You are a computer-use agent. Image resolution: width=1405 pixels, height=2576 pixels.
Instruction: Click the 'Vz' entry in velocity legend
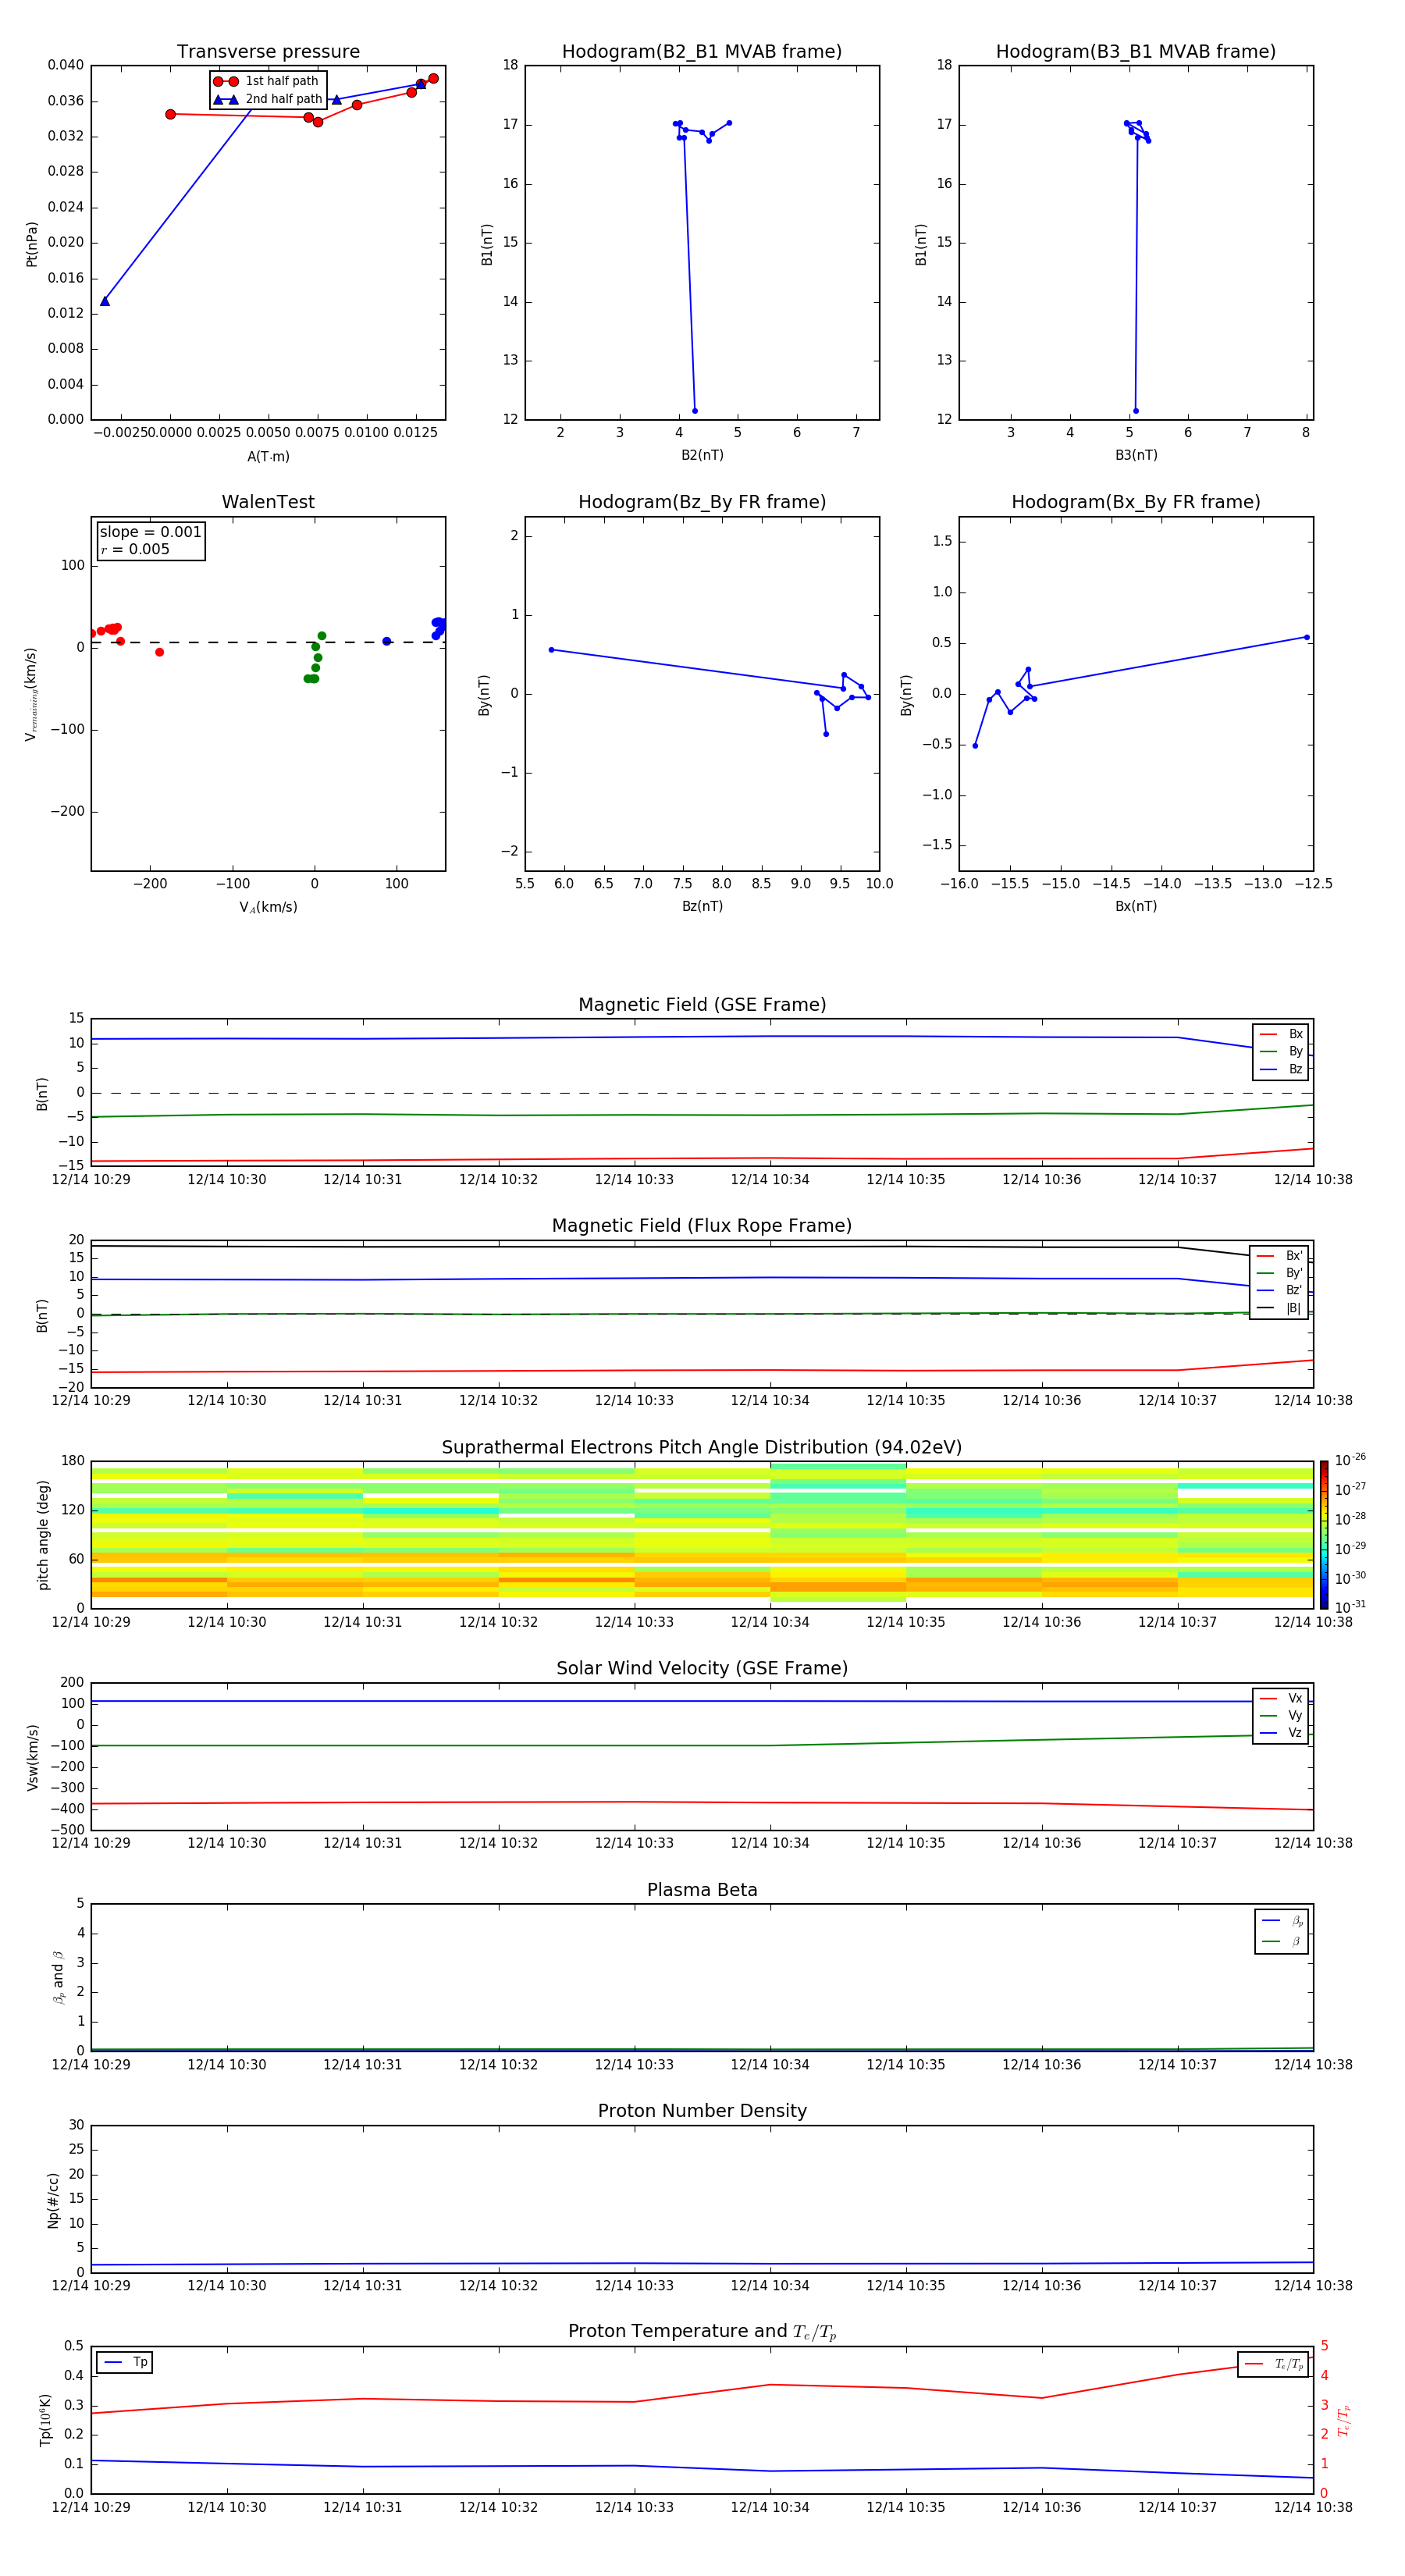[x=1281, y=1733]
